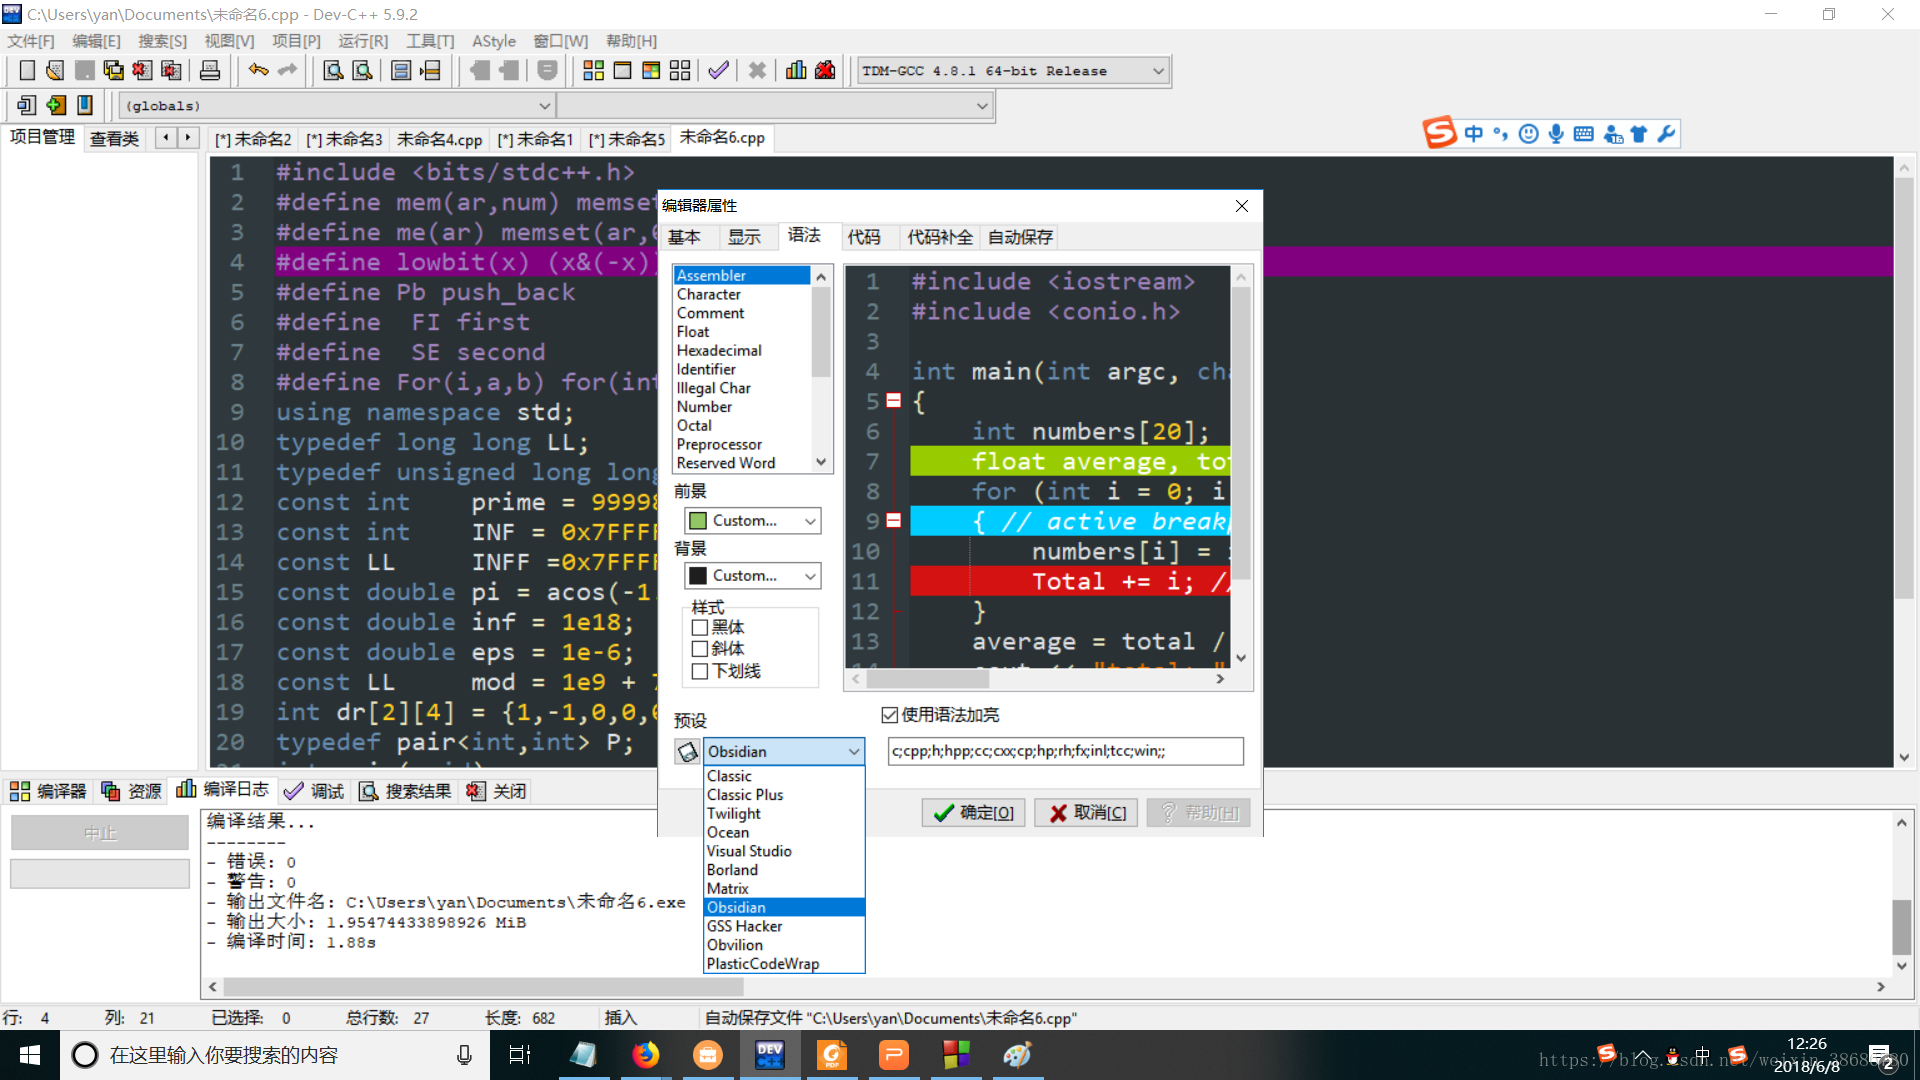
Task: Switch to the 自动保存 tab
Action: pos(1020,237)
